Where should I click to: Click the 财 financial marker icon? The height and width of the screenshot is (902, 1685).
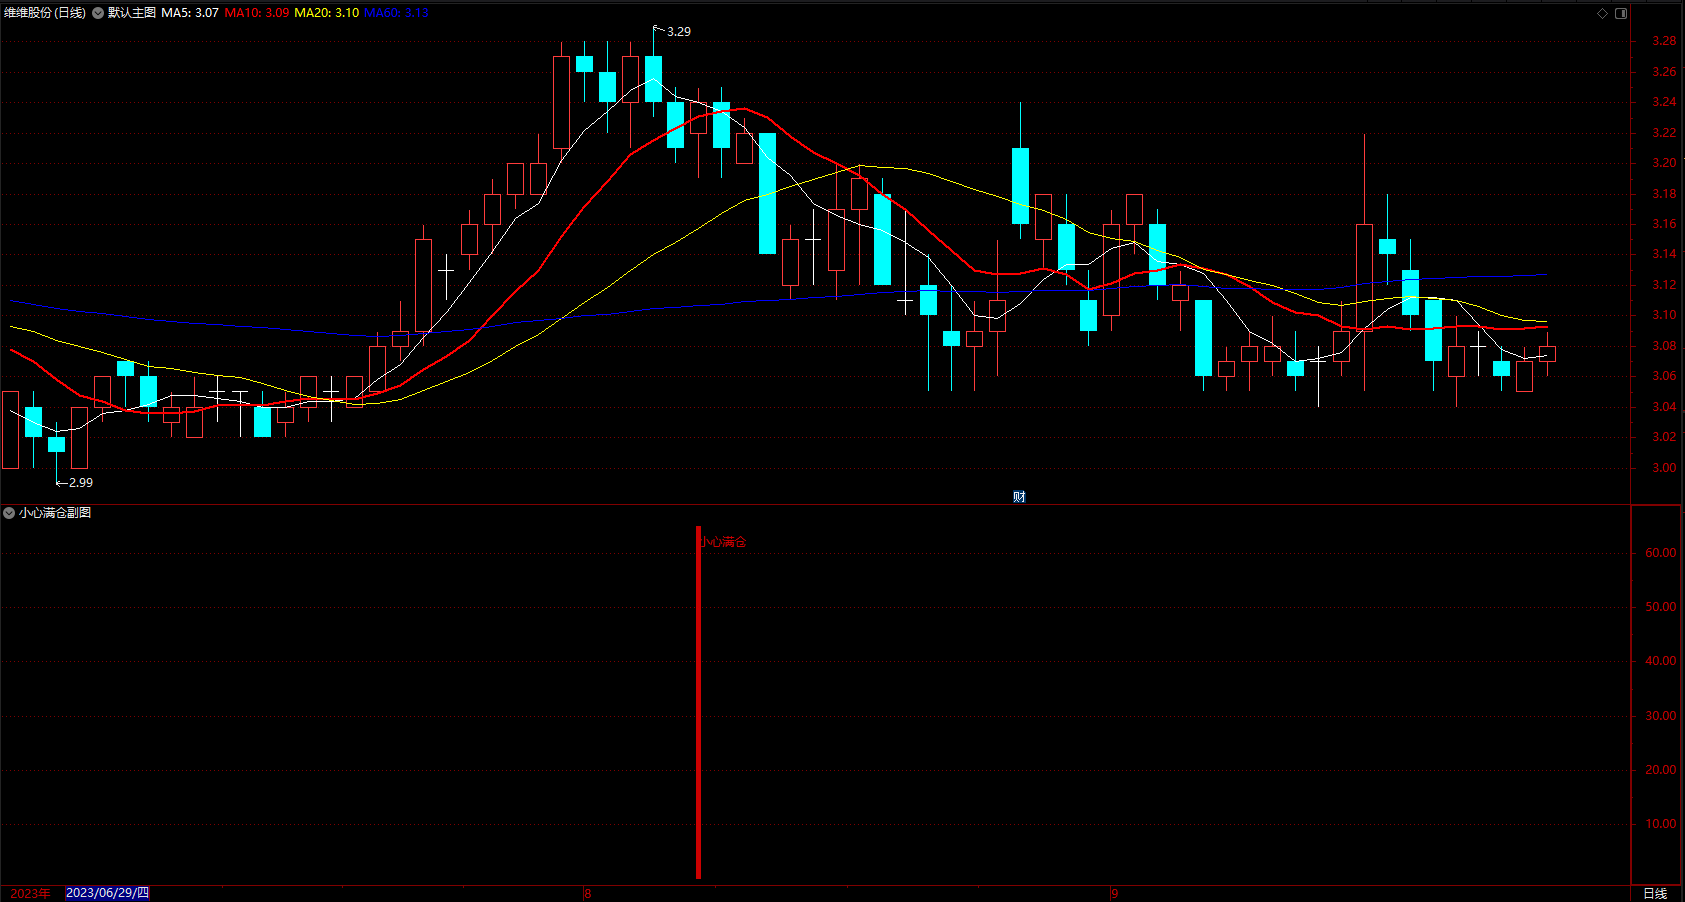pyautogui.click(x=1019, y=496)
